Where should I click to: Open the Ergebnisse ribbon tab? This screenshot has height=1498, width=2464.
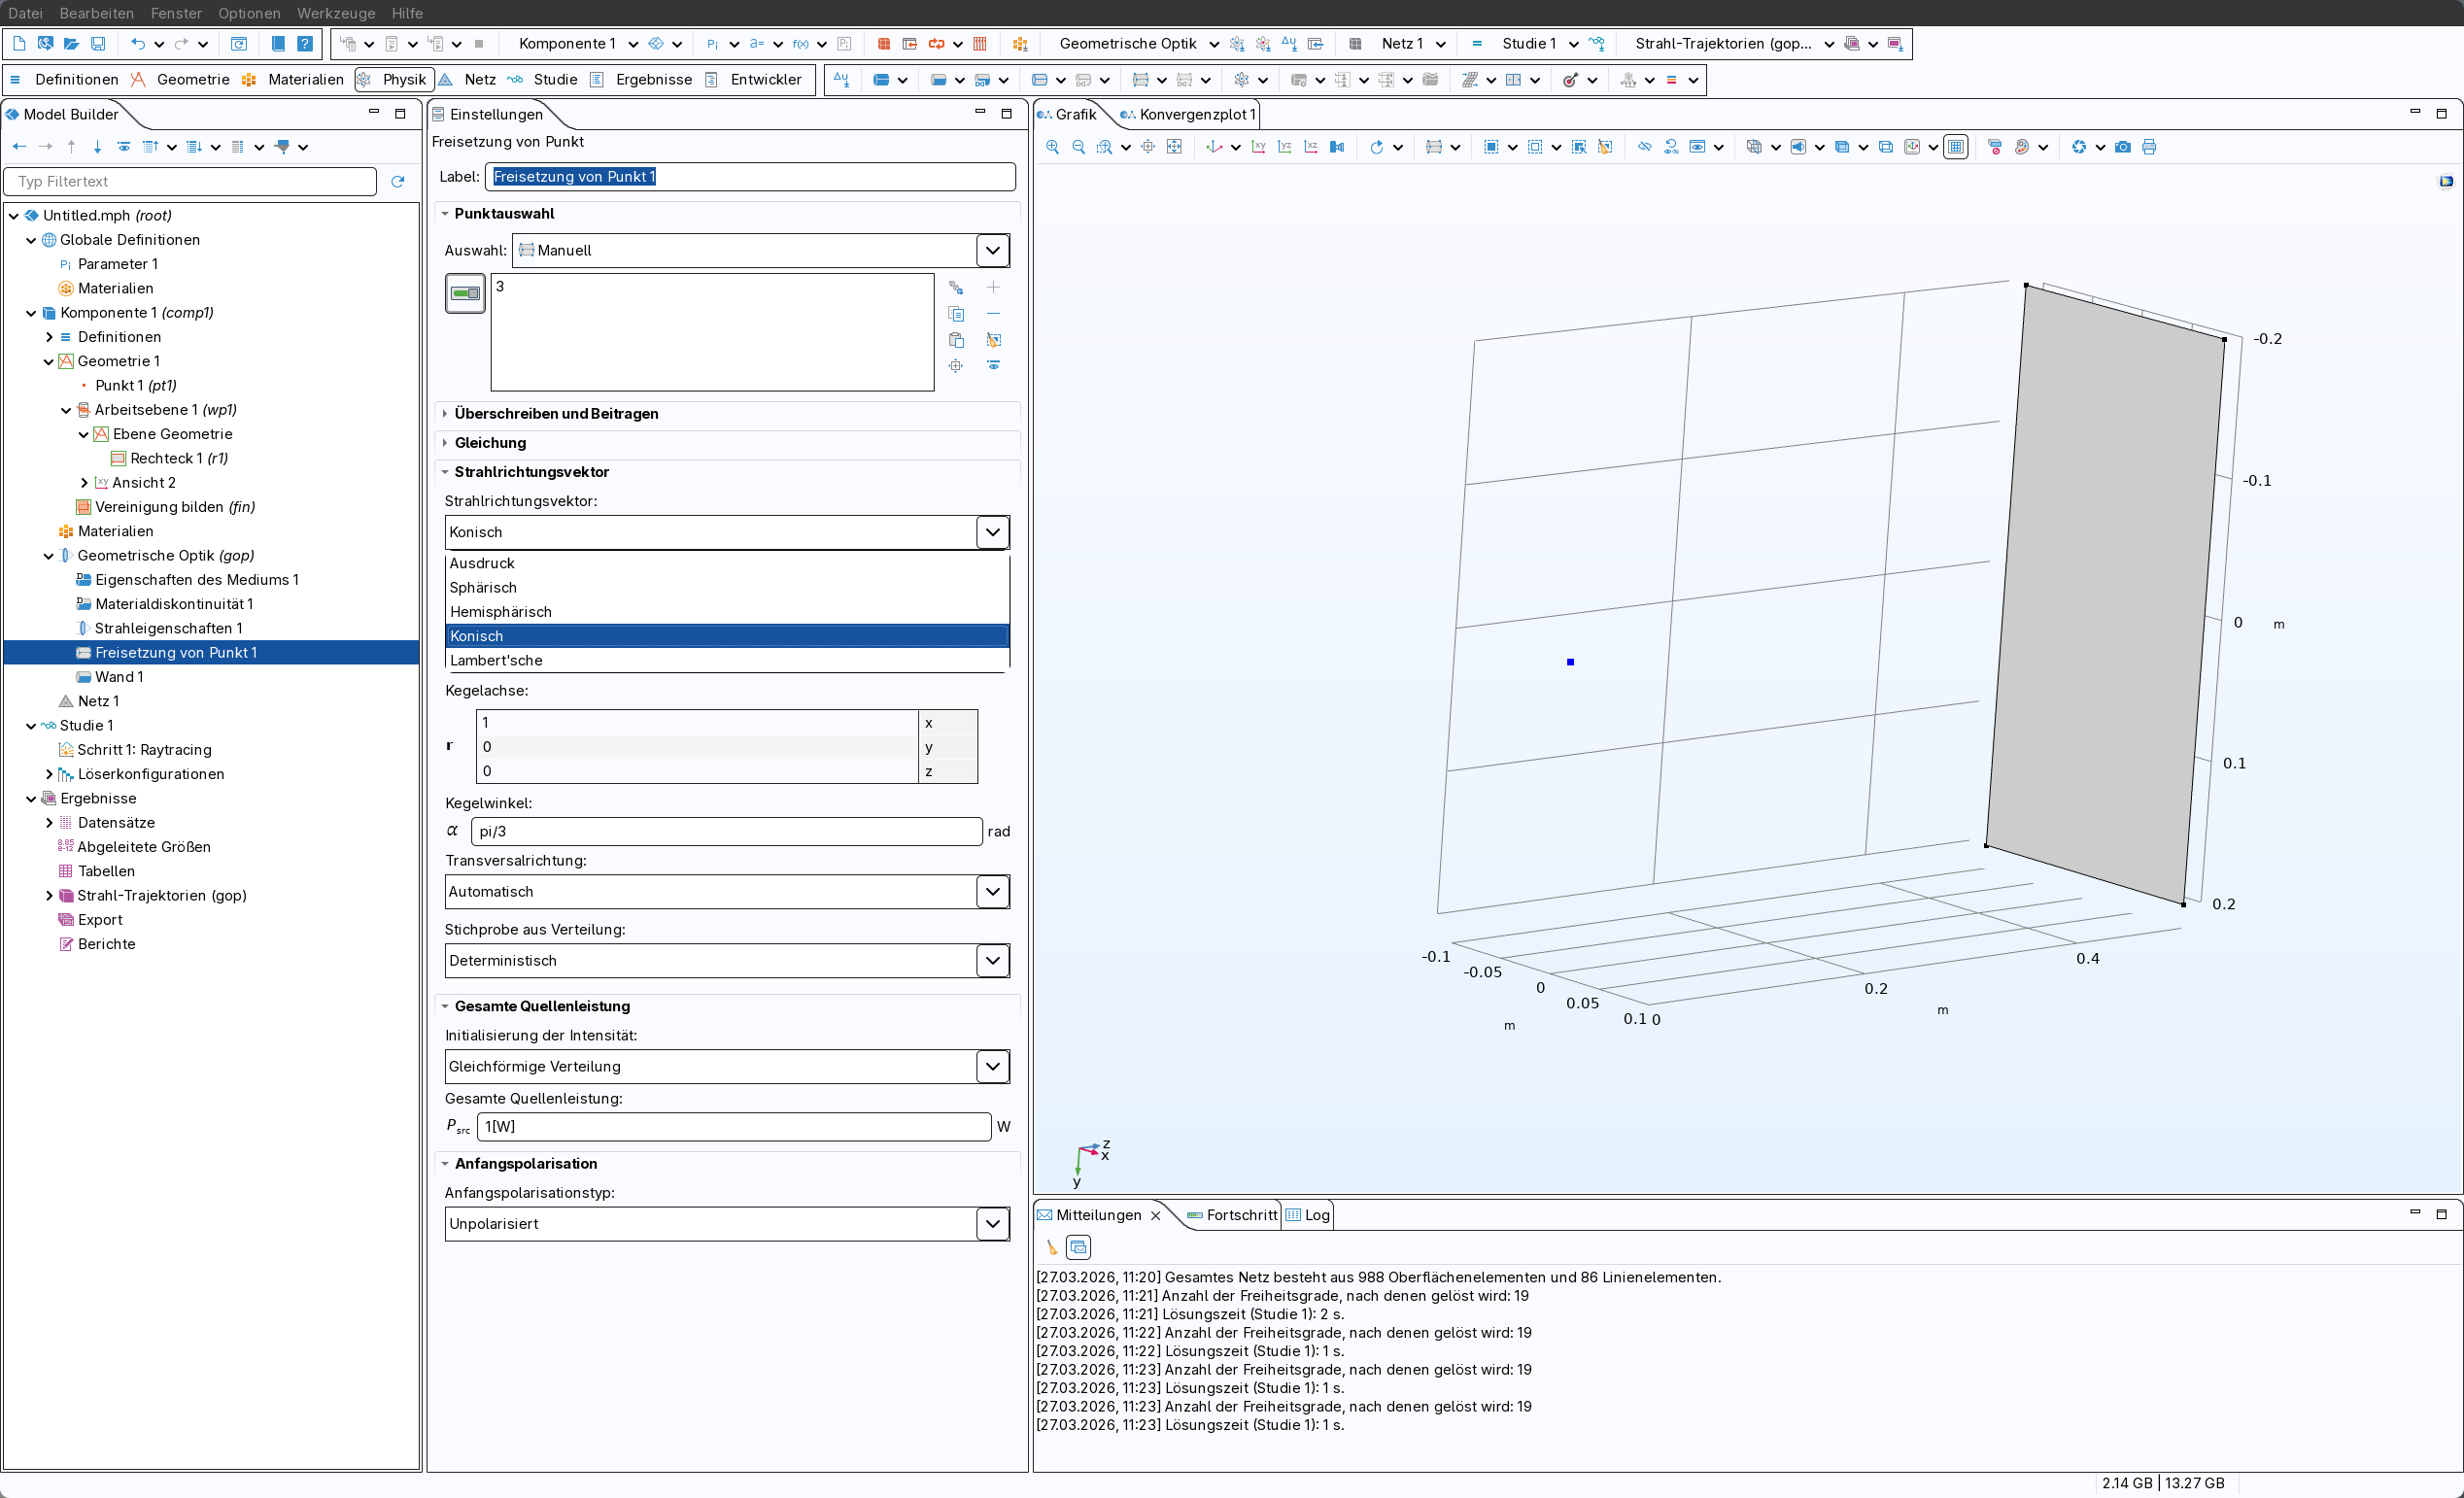[x=653, y=80]
